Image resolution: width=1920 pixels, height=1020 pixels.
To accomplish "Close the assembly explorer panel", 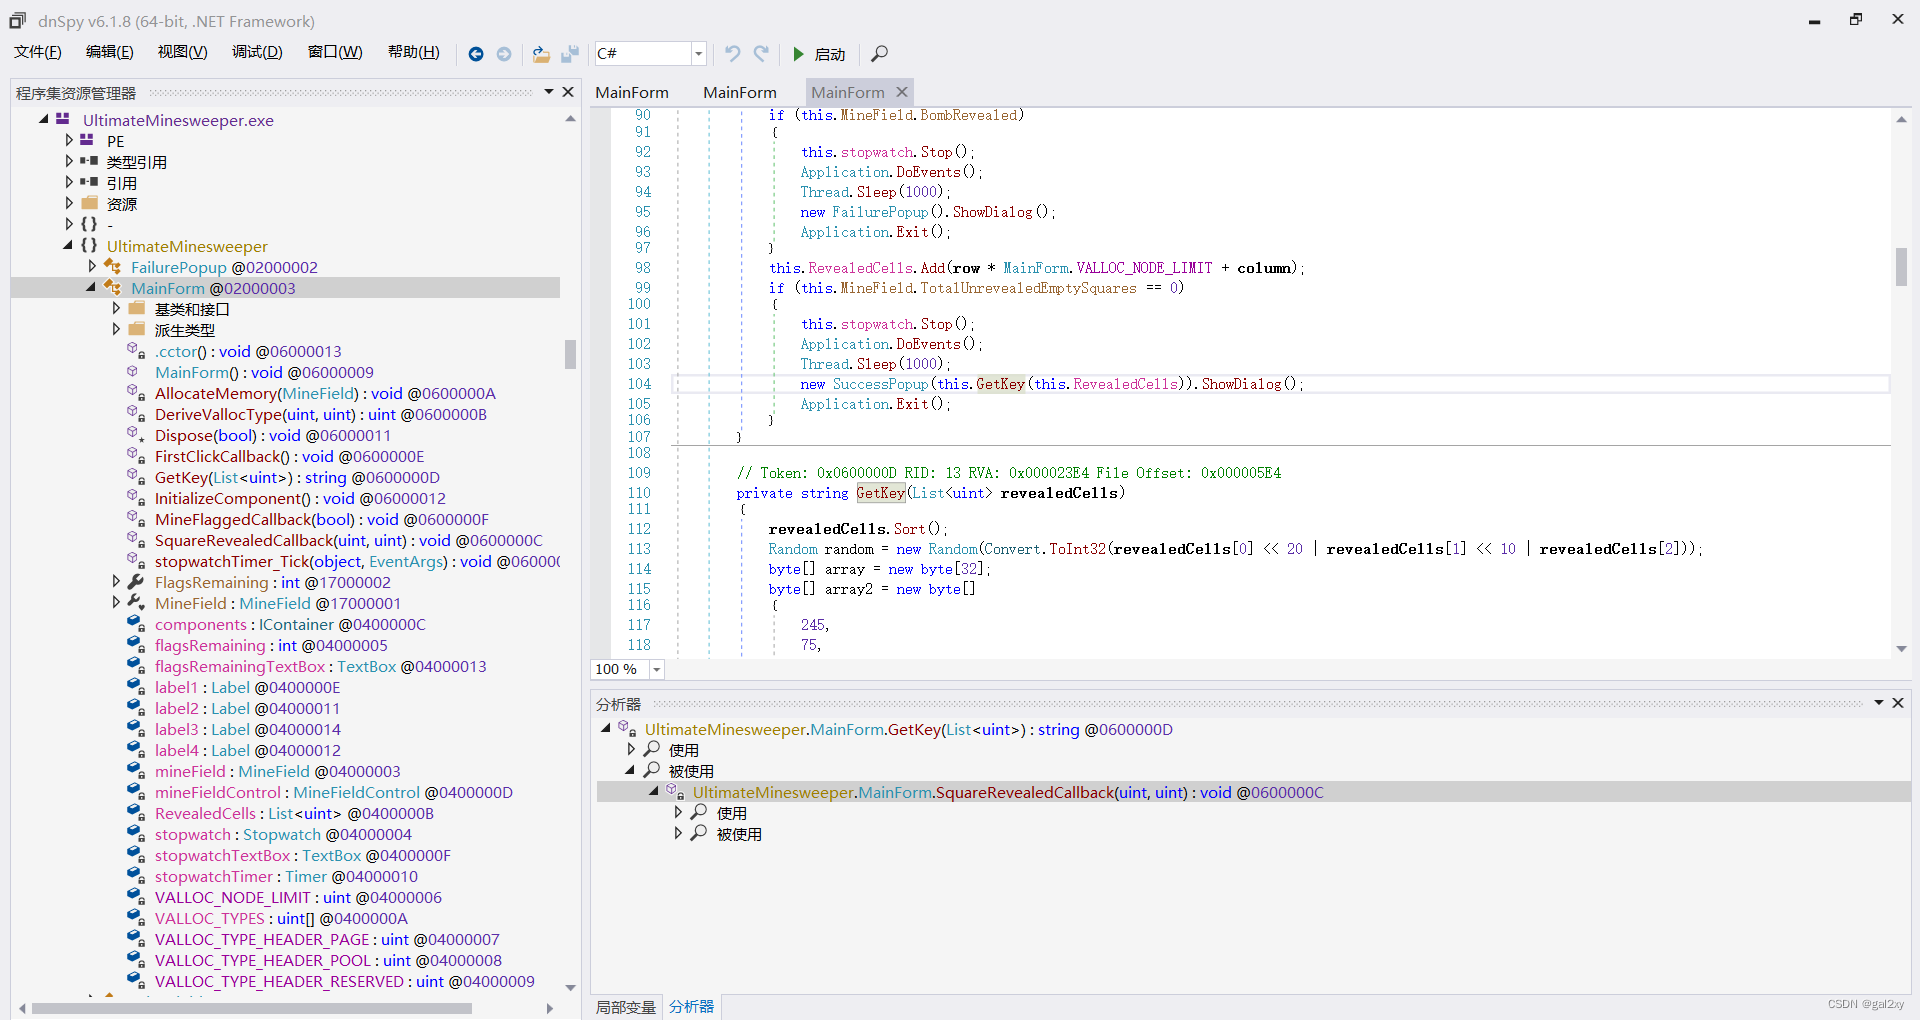I will coord(568,92).
